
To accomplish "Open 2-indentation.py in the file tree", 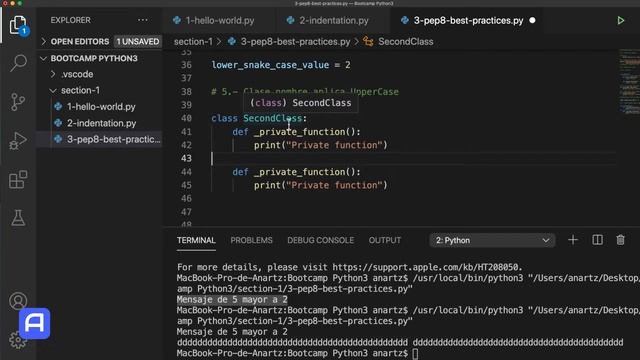I will click(100, 123).
